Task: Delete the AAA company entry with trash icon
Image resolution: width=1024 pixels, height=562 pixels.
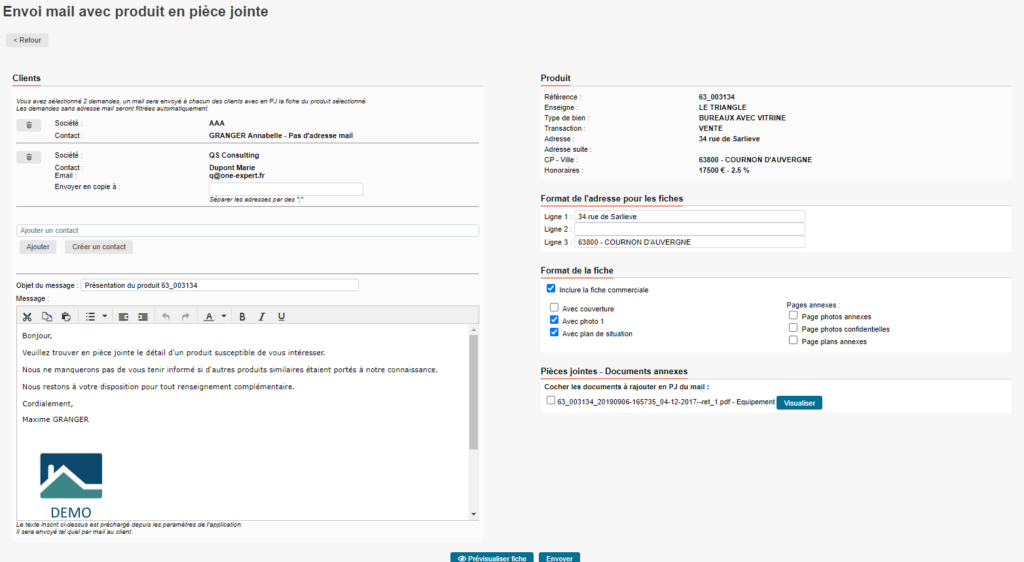Action: pyautogui.click(x=29, y=125)
